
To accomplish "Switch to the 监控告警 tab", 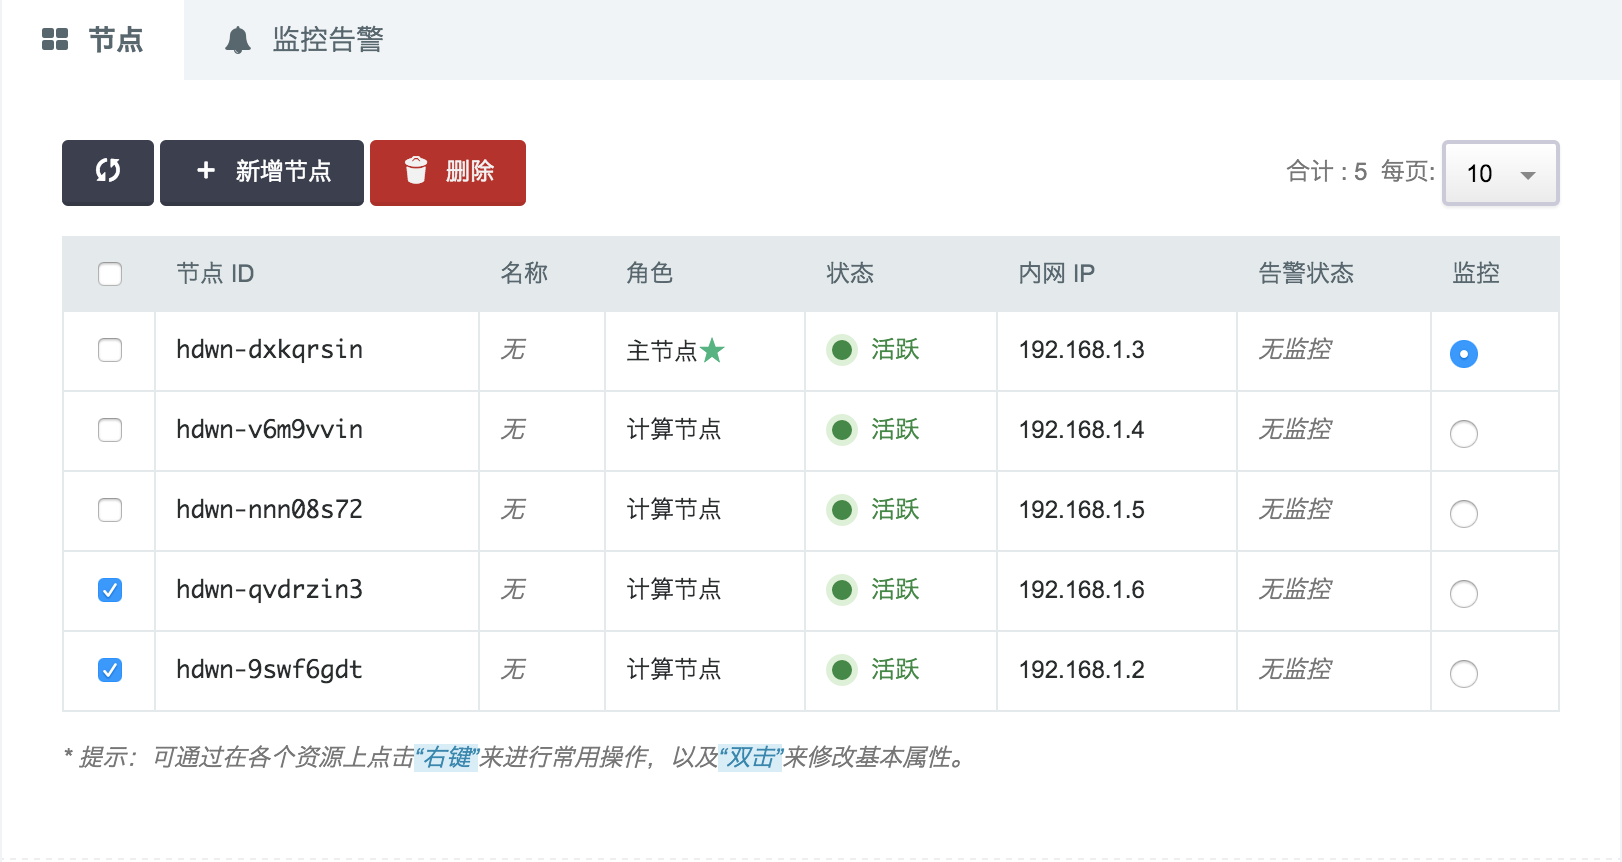I will click(x=305, y=40).
